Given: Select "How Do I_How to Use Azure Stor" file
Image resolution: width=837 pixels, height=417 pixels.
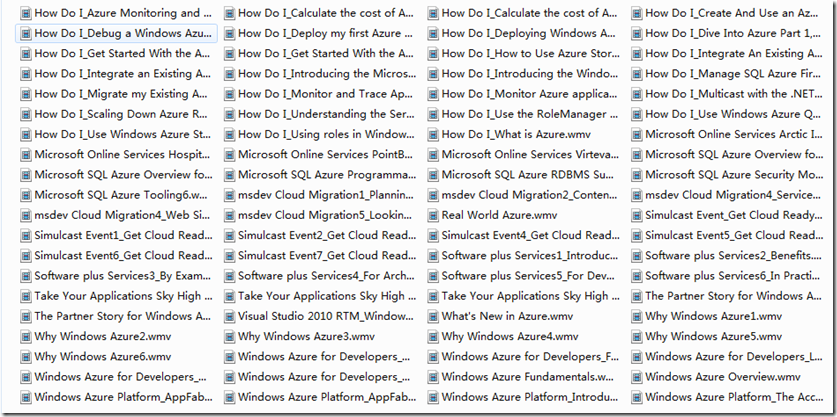Looking at the screenshot, I should [531, 54].
